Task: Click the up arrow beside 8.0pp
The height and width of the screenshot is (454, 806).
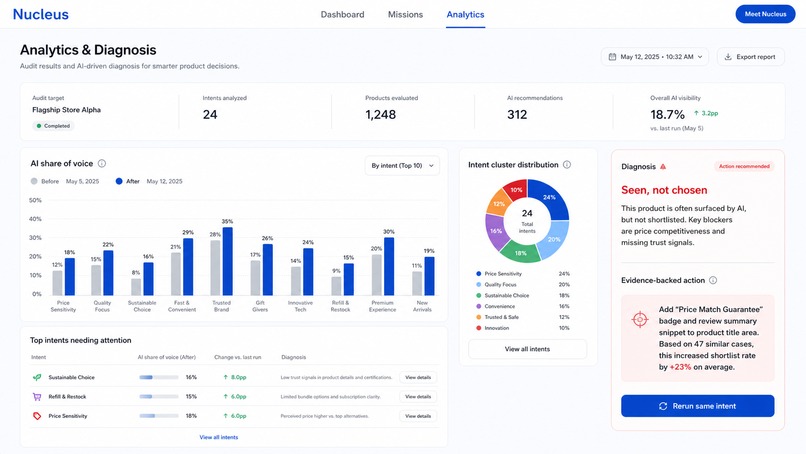Action: pyautogui.click(x=225, y=377)
